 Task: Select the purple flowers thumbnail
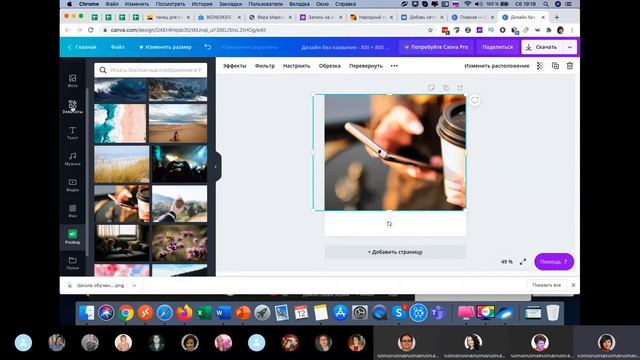180,243
